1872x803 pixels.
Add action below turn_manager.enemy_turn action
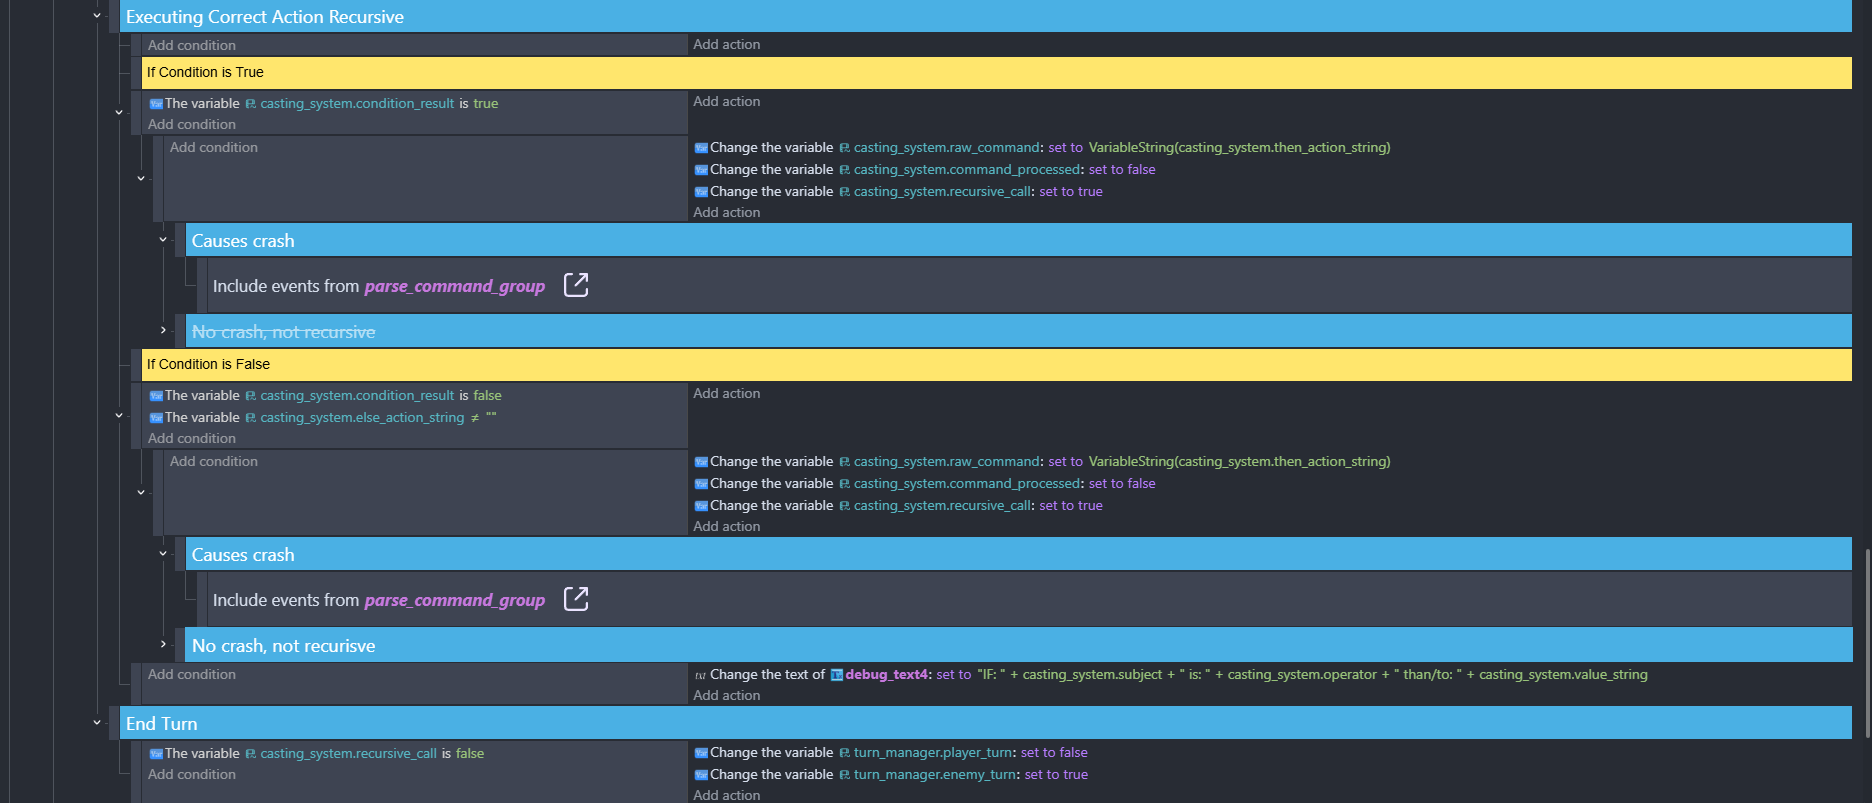(727, 795)
